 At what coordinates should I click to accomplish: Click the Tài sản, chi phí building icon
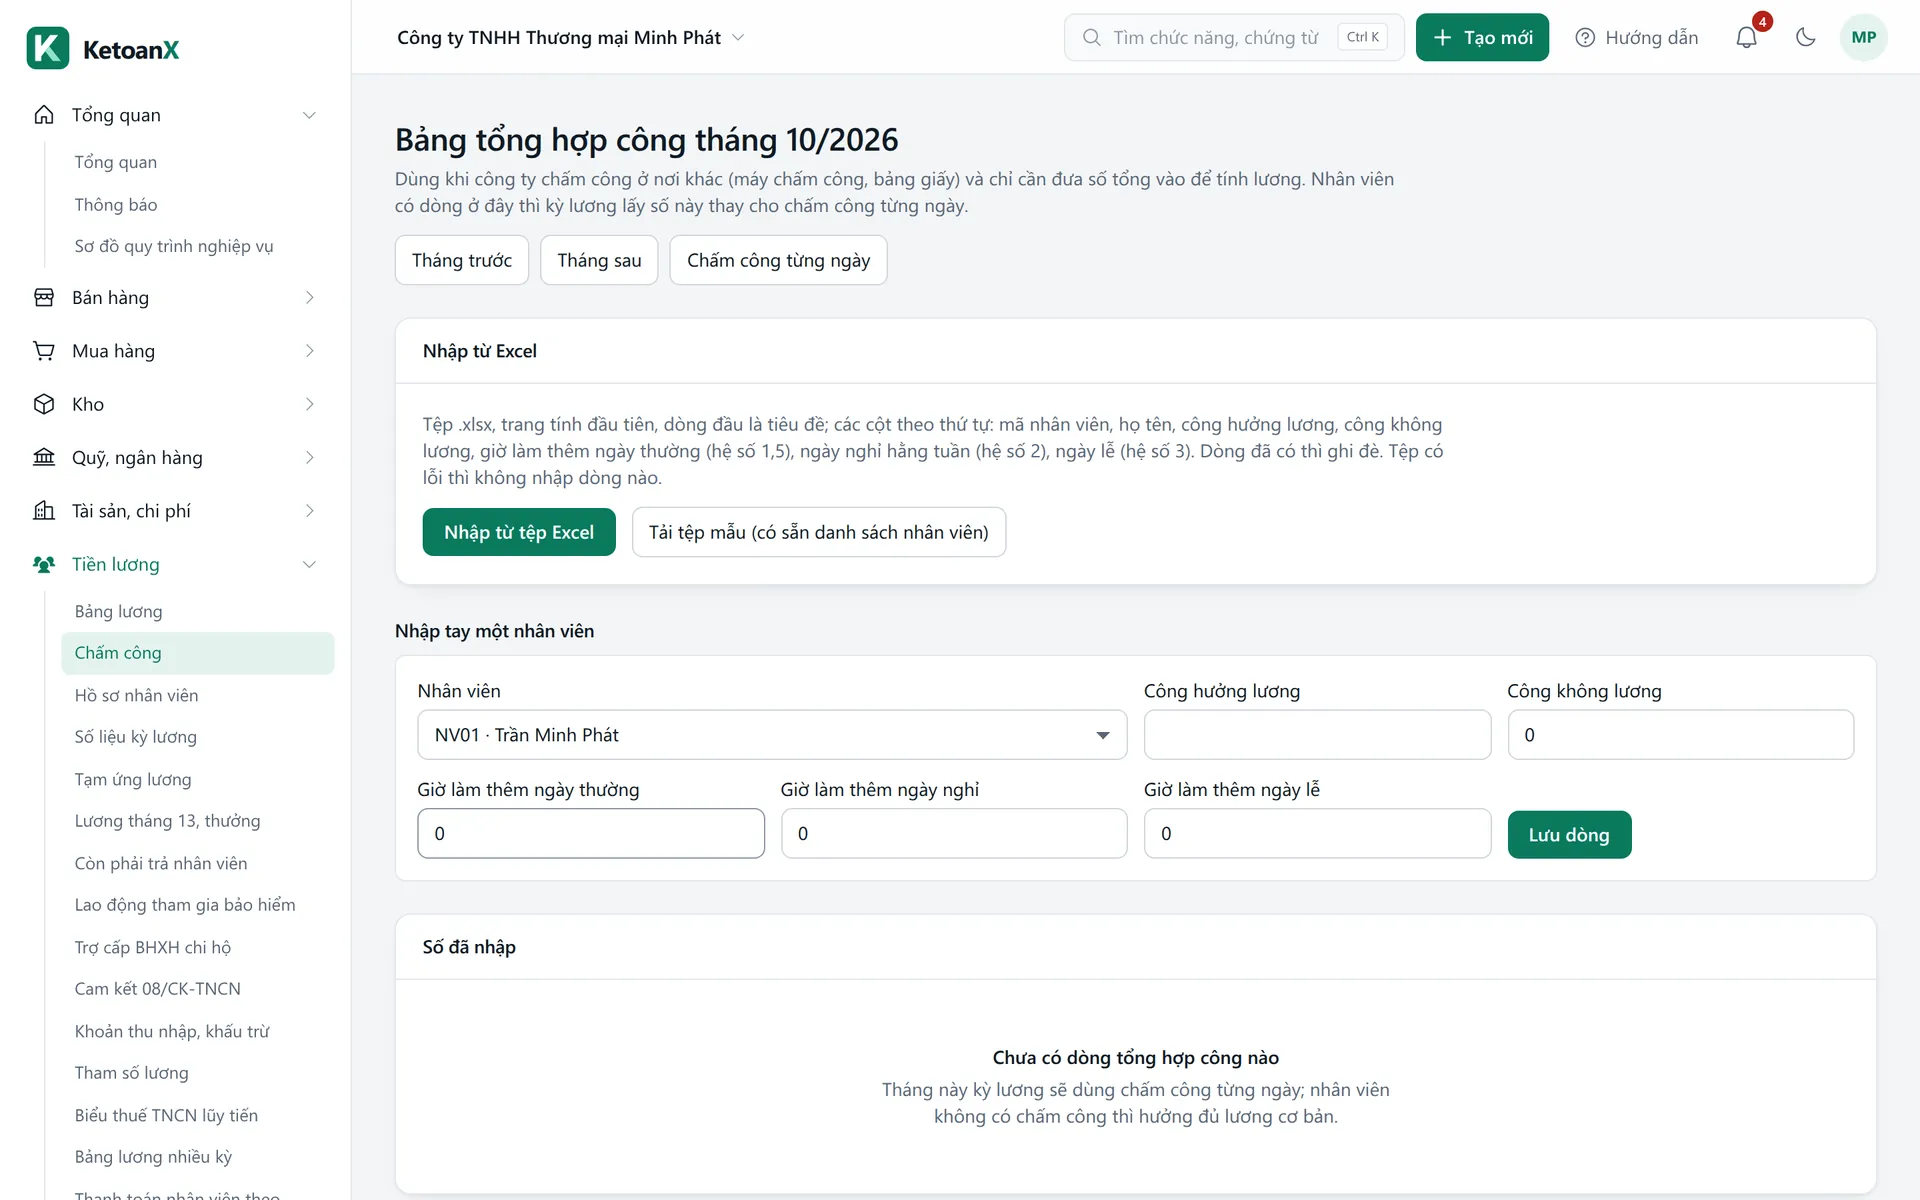click(x=44, y=511)
